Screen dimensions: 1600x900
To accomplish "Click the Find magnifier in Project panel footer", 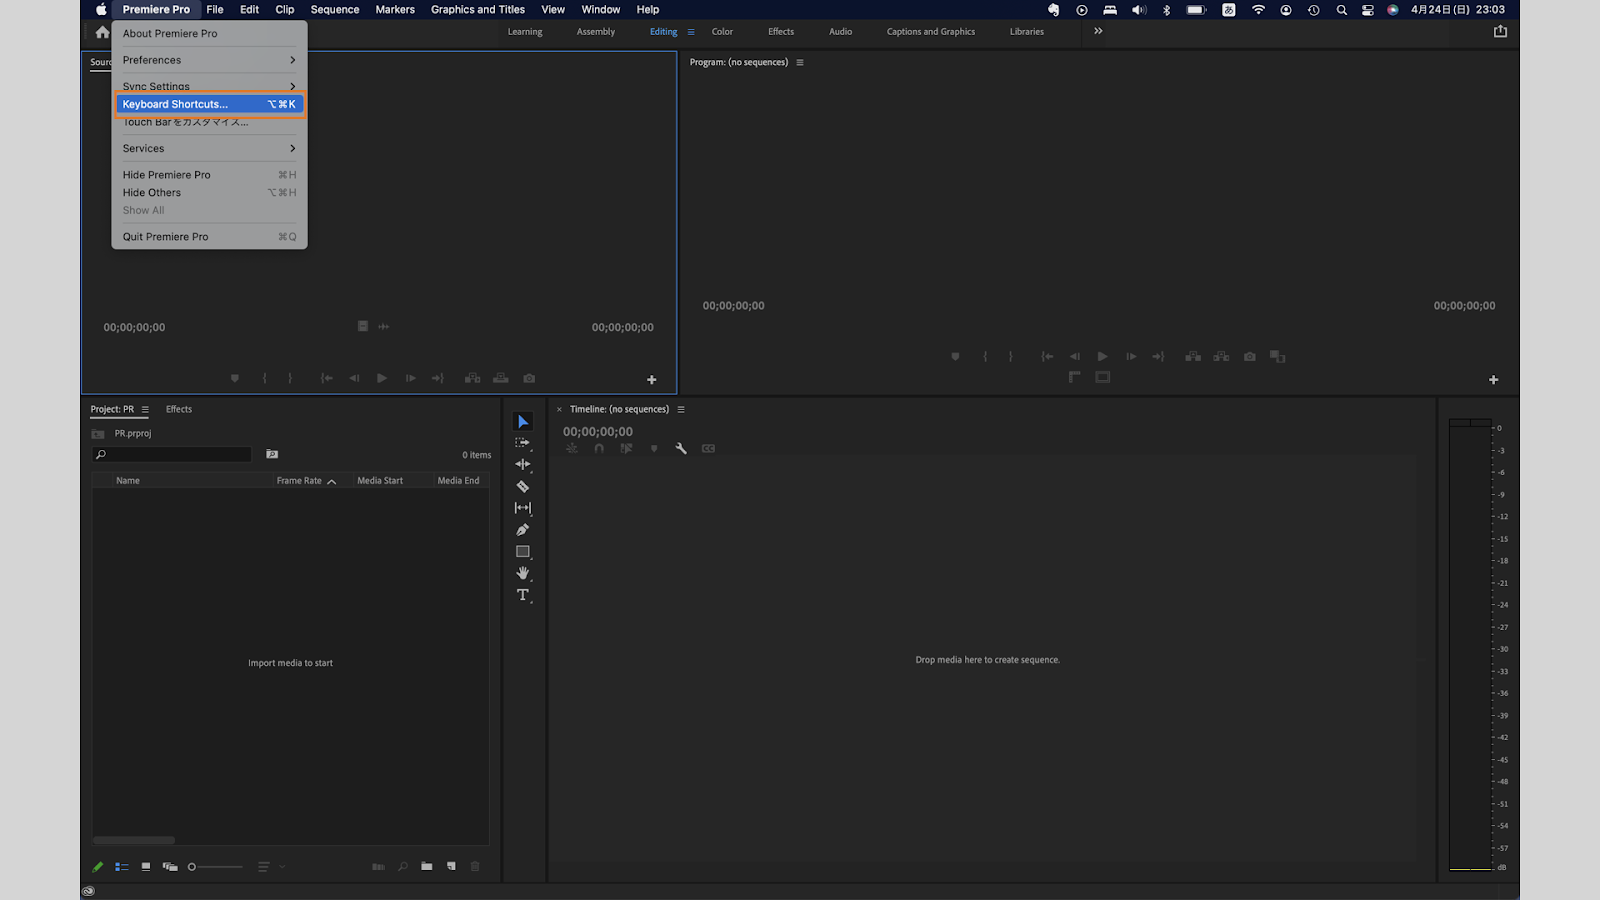I will [x=403, y=866].
